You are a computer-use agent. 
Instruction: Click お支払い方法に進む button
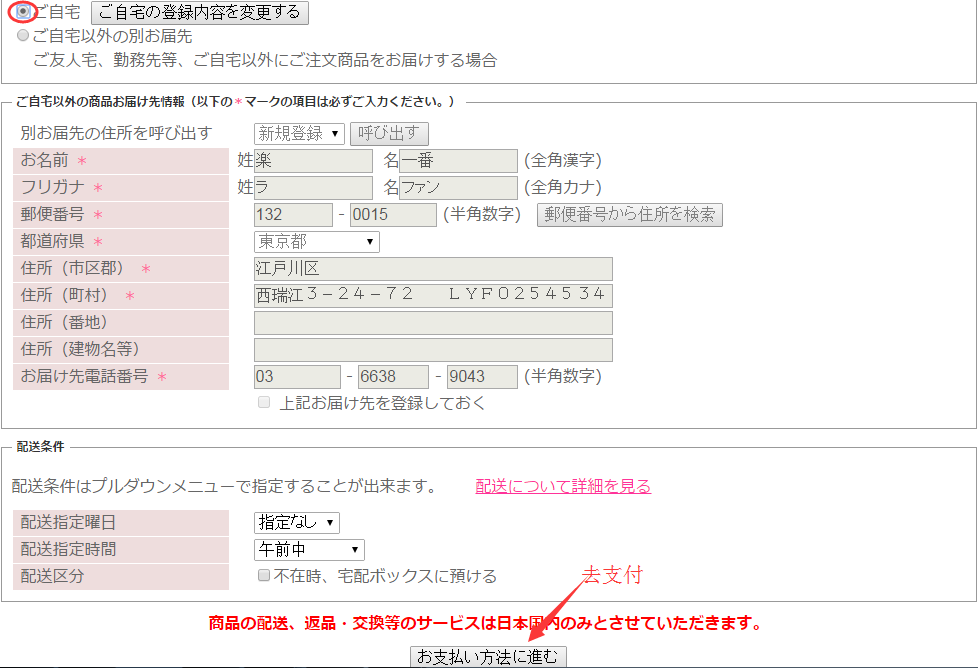click(x=489, y=657)
